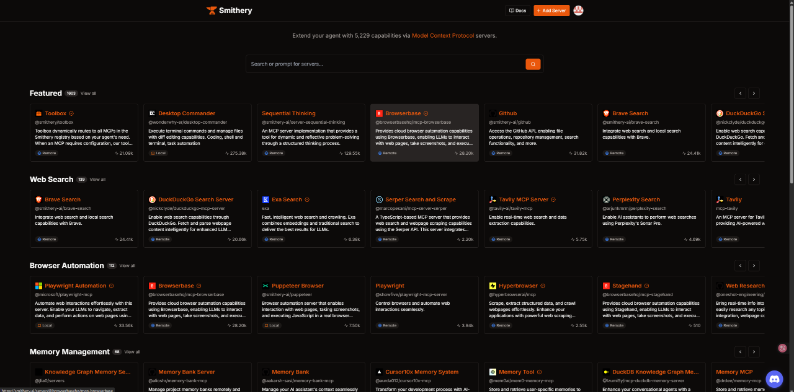Click the Serper Search and Scrape icon
794x392 pixels.
[379, 200]
